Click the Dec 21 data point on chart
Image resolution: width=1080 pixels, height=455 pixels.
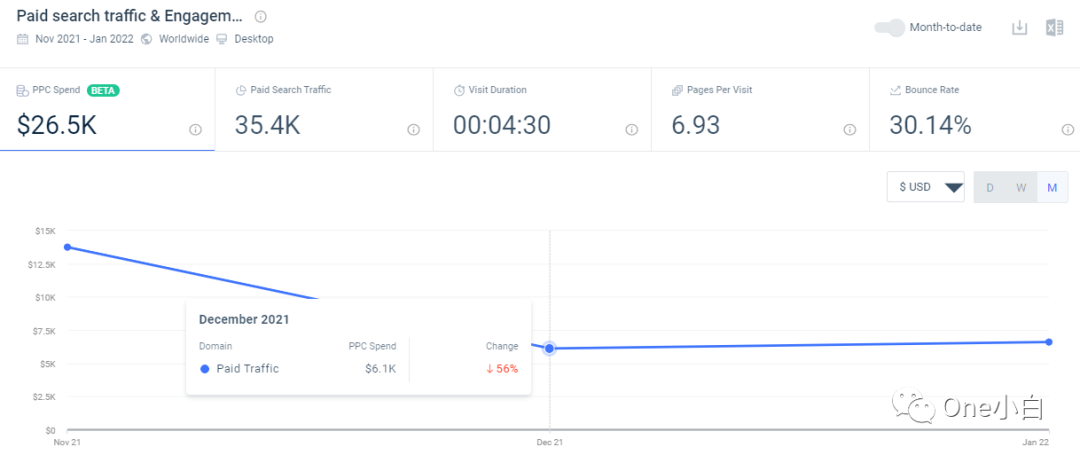coord(550,348)
